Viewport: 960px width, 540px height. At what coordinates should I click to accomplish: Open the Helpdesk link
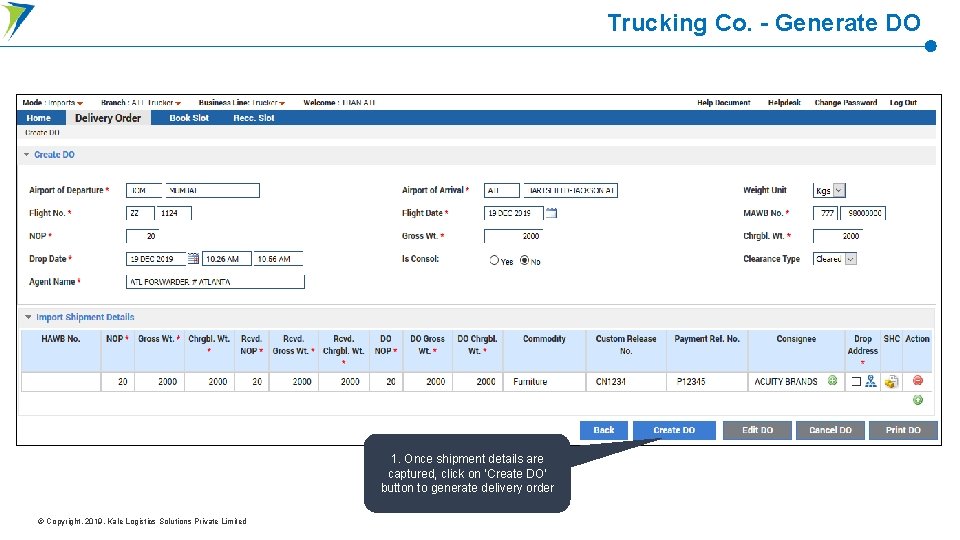click(784, 103)
